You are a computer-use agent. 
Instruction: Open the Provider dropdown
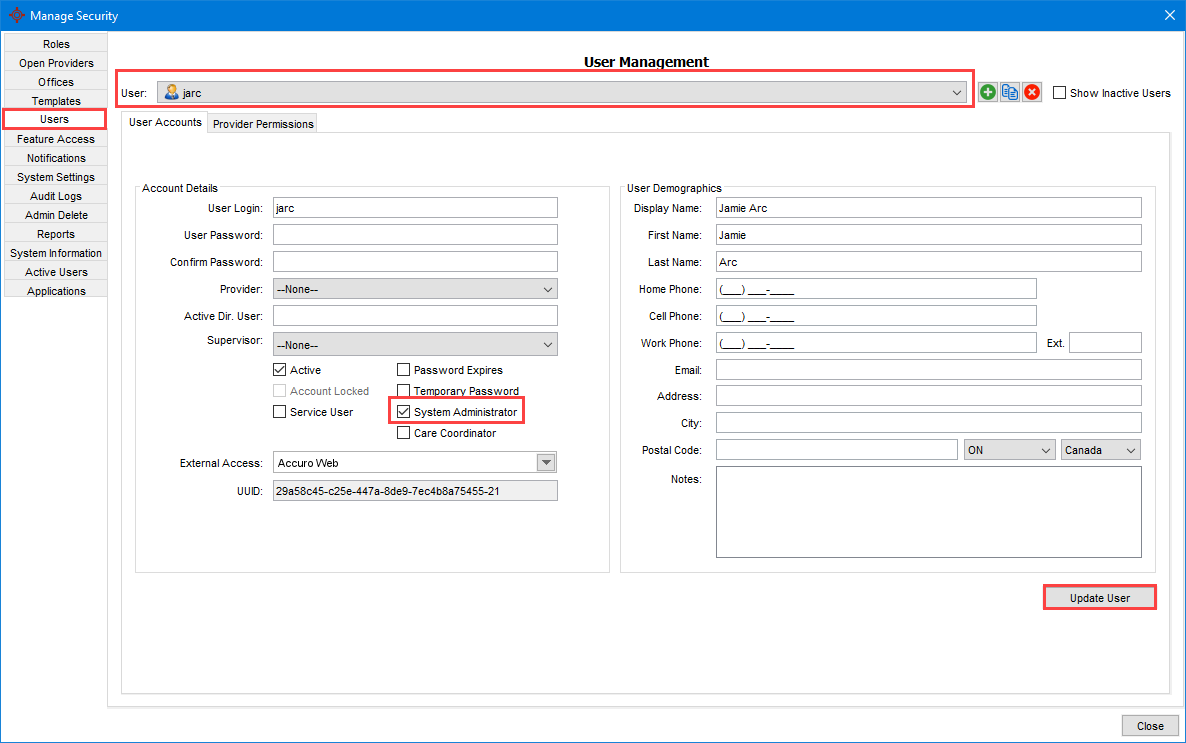pos(547,287)
